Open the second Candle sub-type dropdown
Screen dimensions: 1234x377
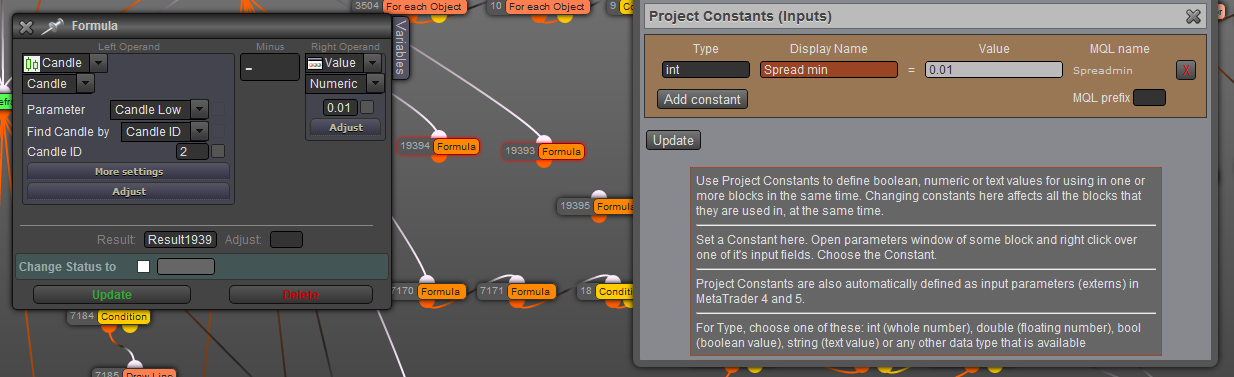coord(85,84)
